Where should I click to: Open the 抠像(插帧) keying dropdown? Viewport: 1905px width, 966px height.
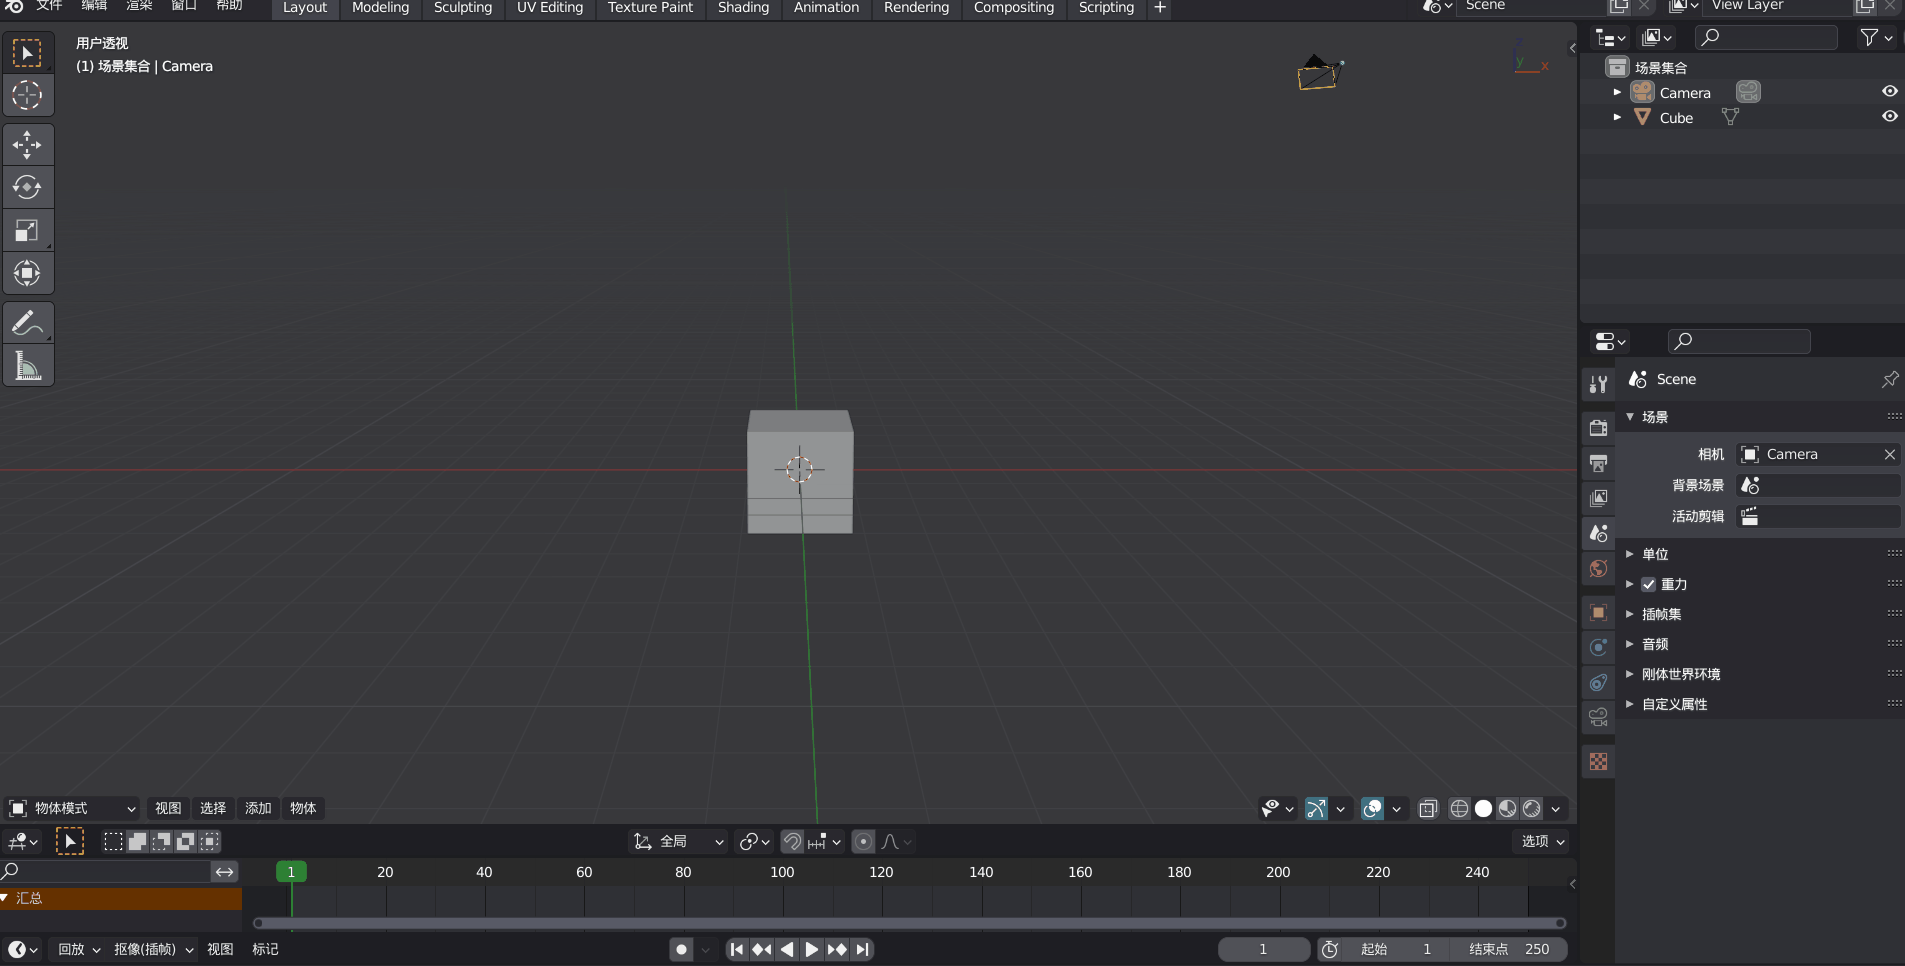point(153,949)
